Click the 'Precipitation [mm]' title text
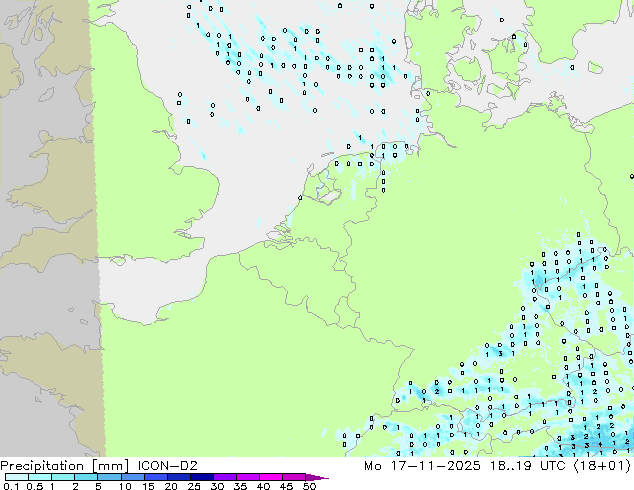 [65, 466]
